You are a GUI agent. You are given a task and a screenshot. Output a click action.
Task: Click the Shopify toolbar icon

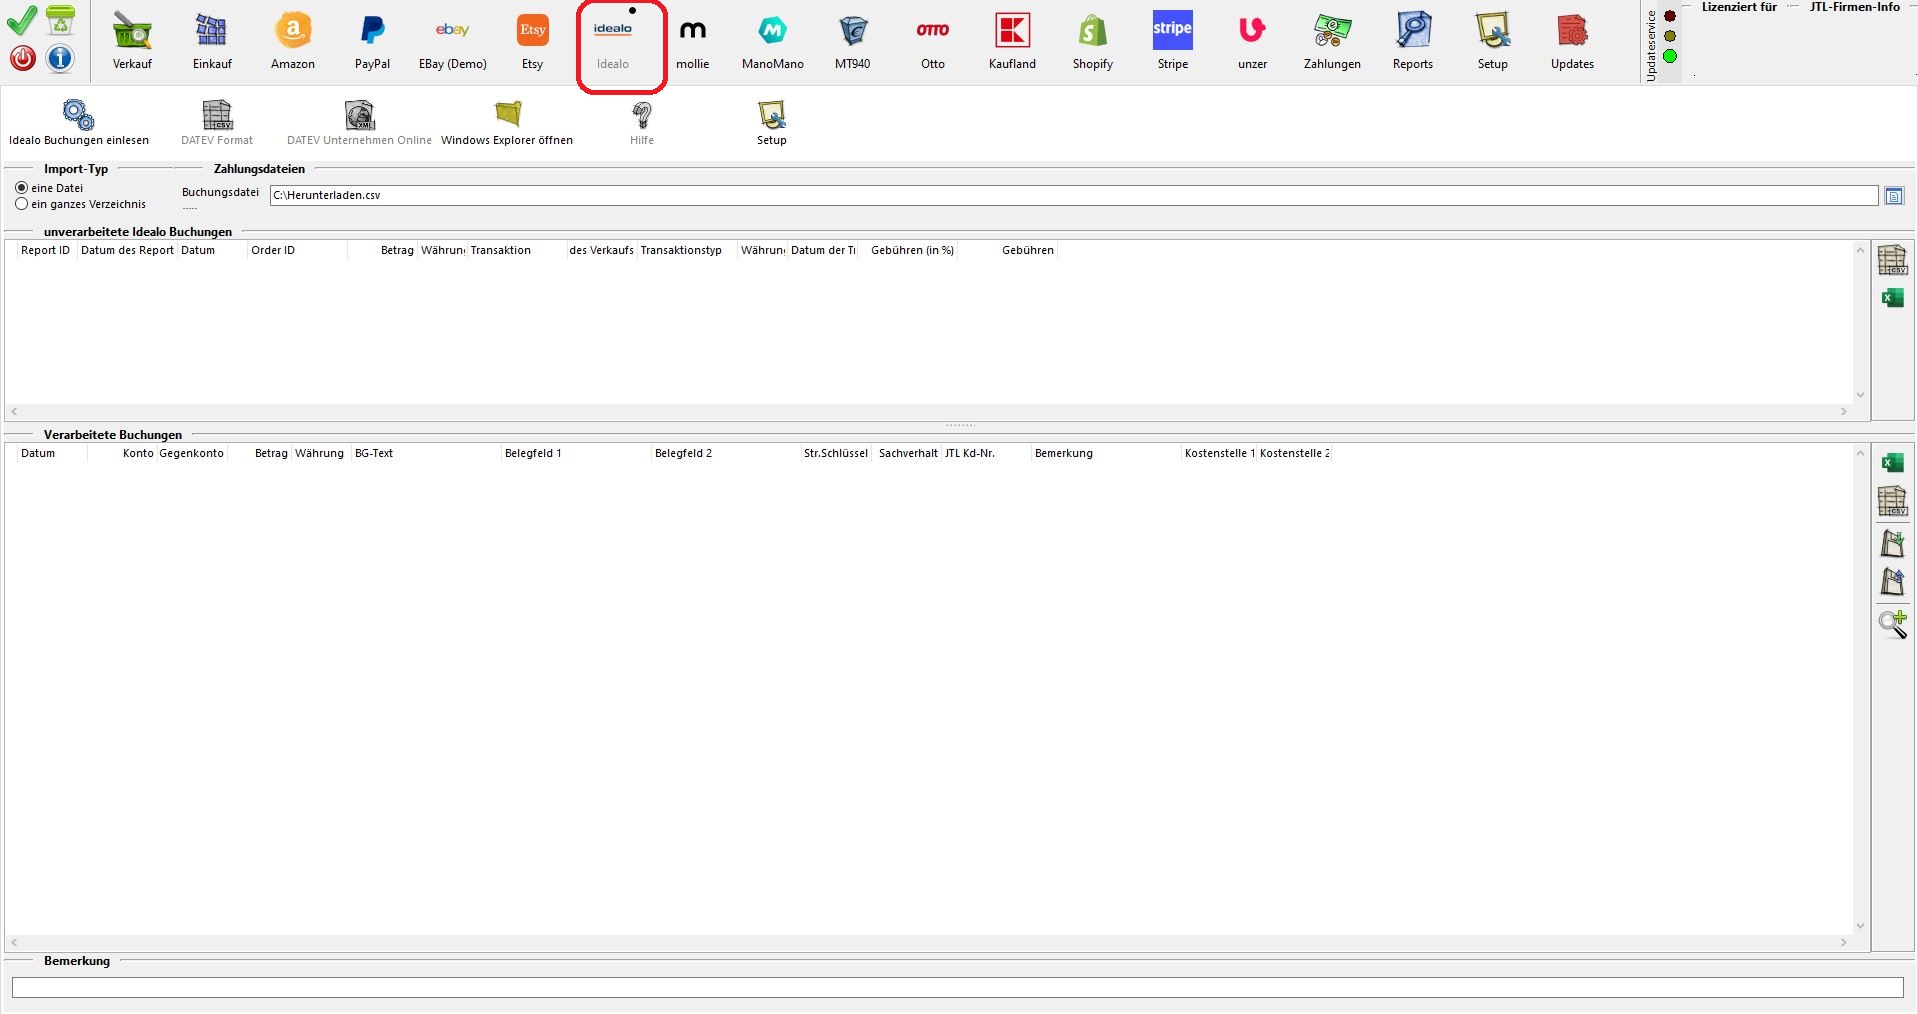(x=1092, y=40)
